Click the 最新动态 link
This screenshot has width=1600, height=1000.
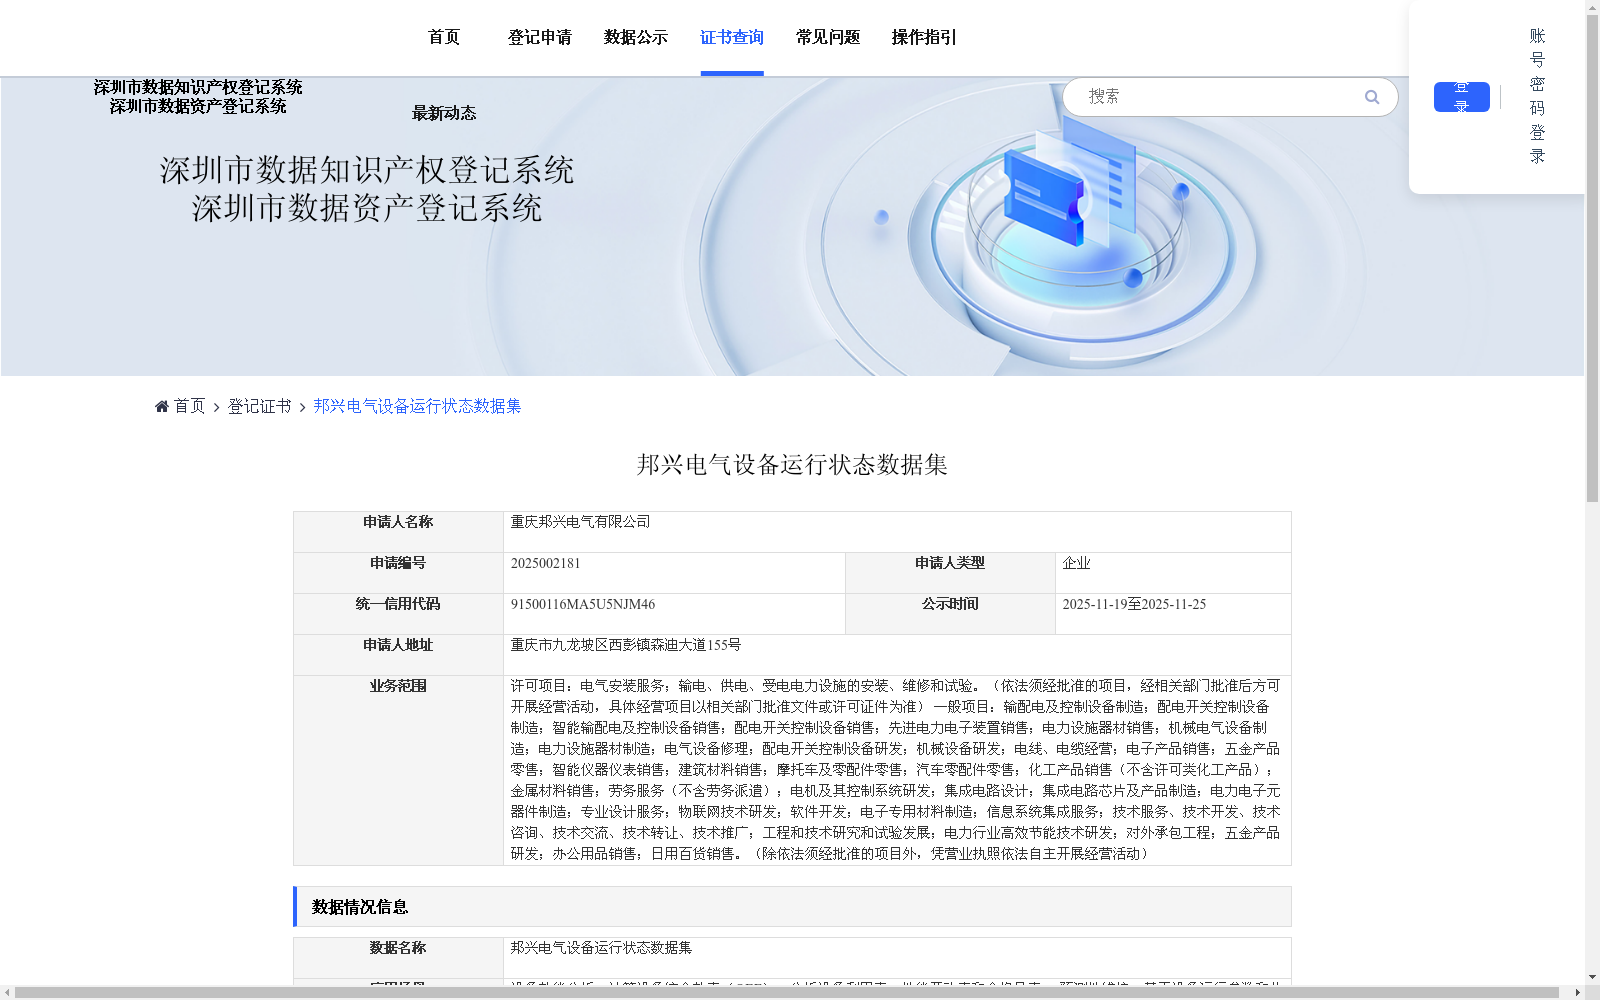[444, 113]
